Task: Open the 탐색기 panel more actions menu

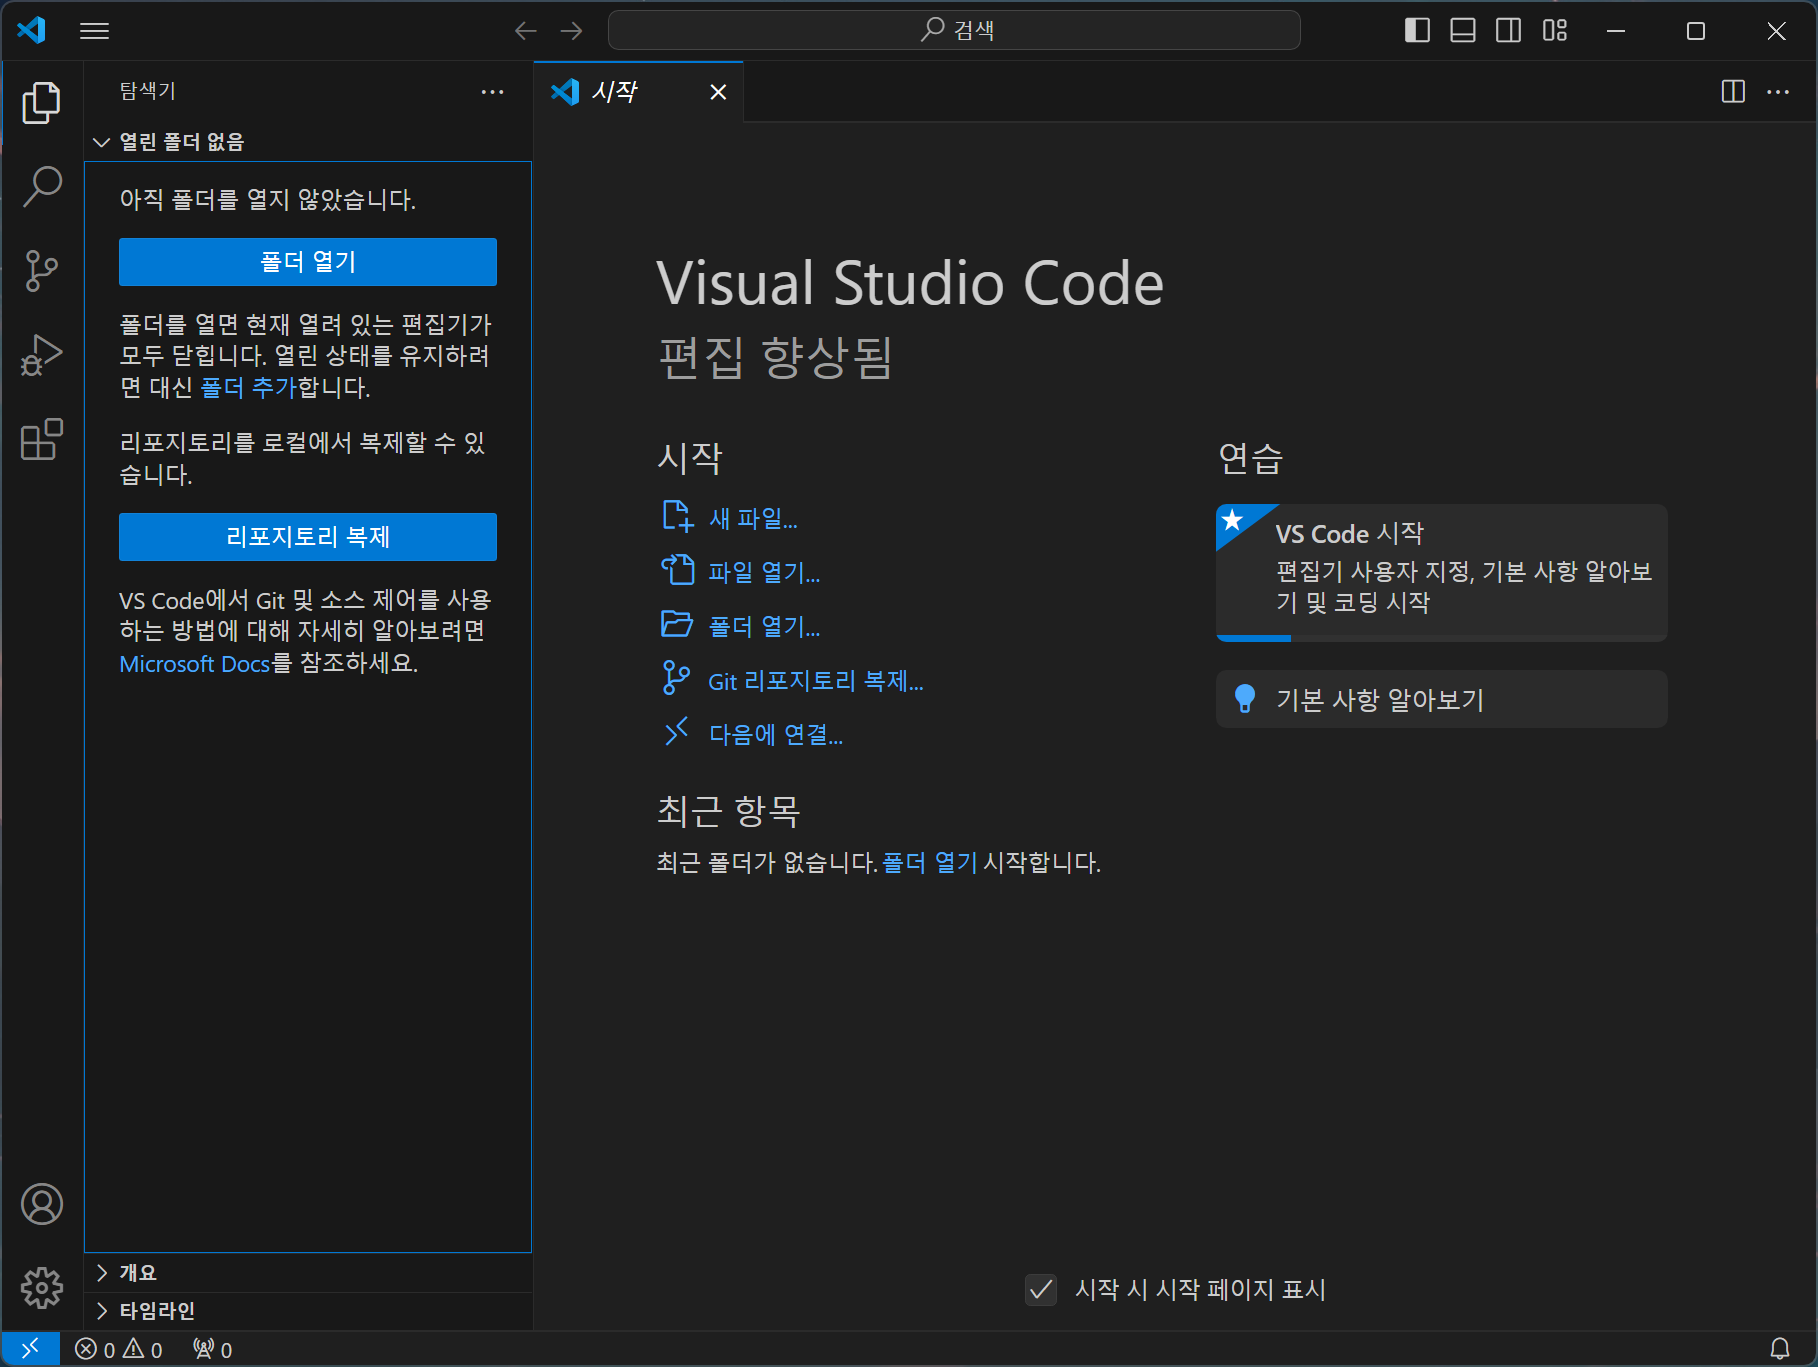Action: [492, 92]
